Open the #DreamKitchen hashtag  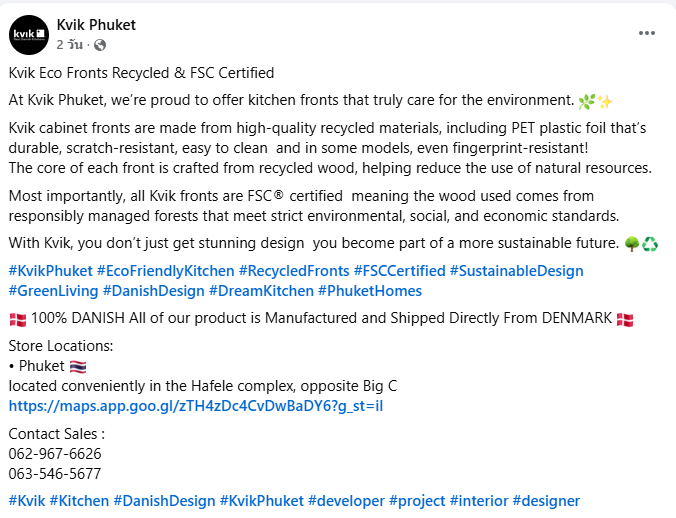click(260, 291)
